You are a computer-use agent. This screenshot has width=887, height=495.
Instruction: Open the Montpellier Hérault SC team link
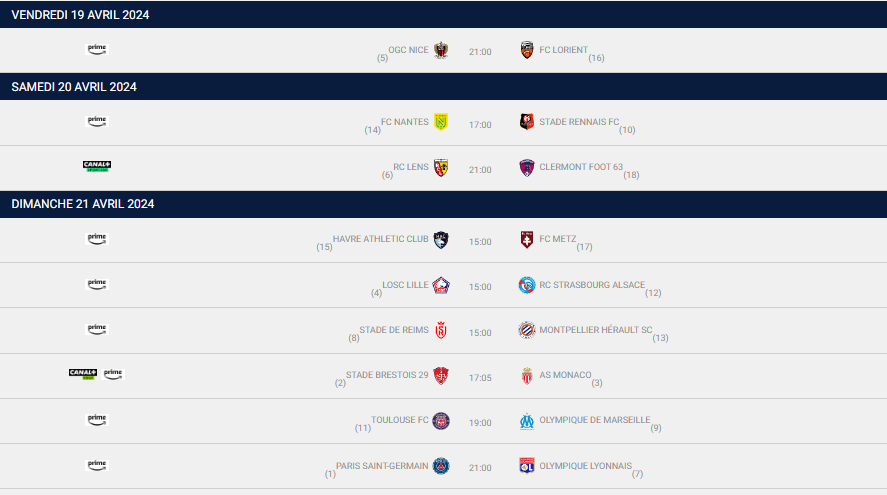pyautogui.click(x=596, y=330)
